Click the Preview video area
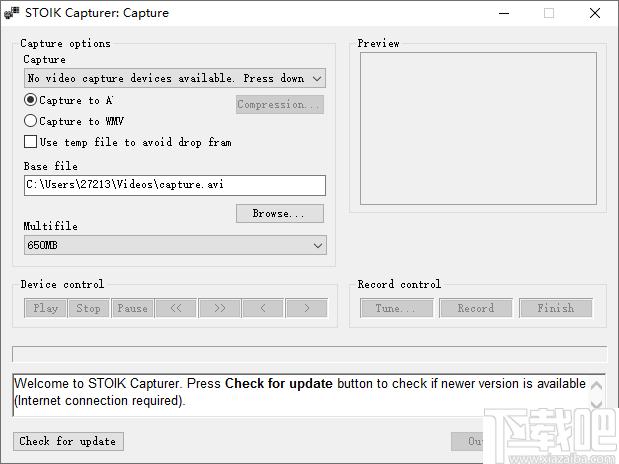The height and width of the screenshot is (464, 619). pyautogui.click(x=478, y=128)
